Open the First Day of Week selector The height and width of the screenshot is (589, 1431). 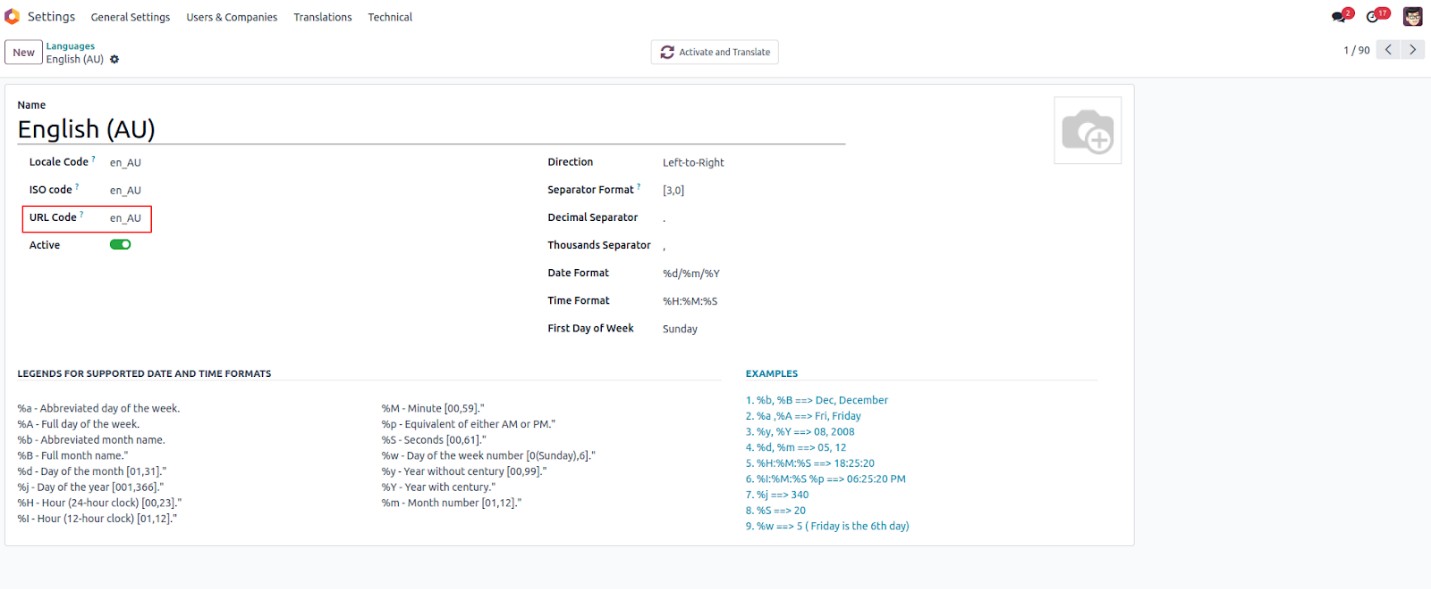[x=680, y=329]
